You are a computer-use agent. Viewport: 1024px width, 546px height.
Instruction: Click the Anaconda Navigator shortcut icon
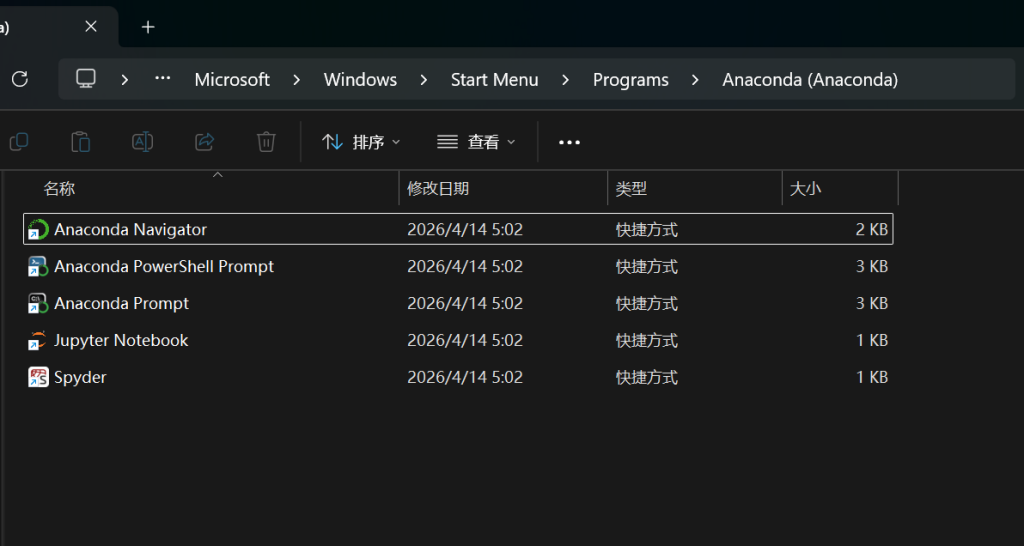pos(38,230)
